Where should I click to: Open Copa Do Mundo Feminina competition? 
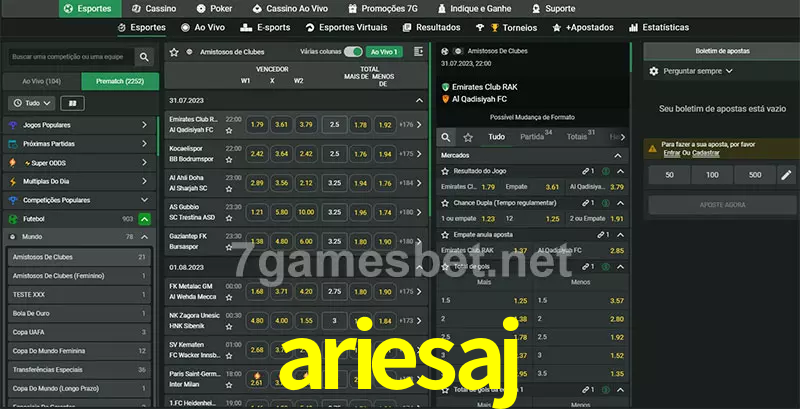(79, 351)
